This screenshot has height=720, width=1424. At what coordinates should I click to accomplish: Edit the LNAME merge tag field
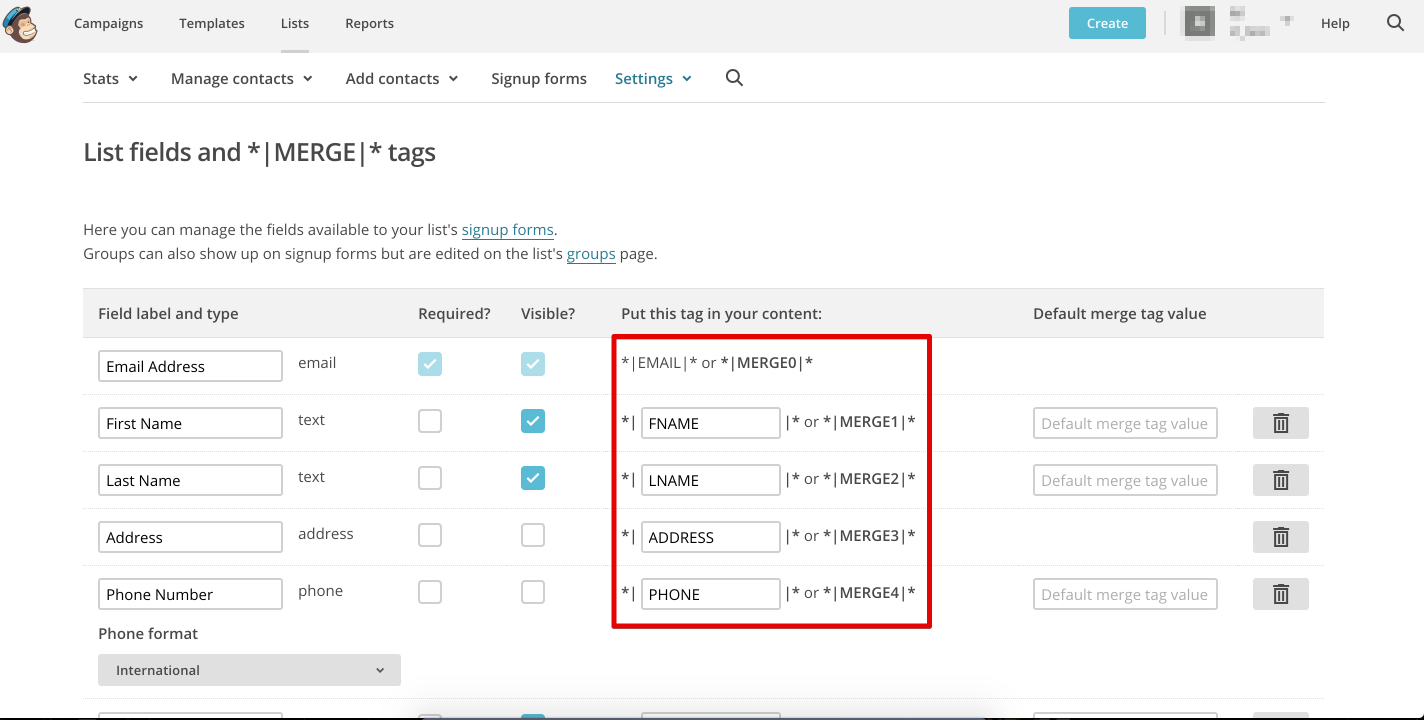[x=710, y=480]
